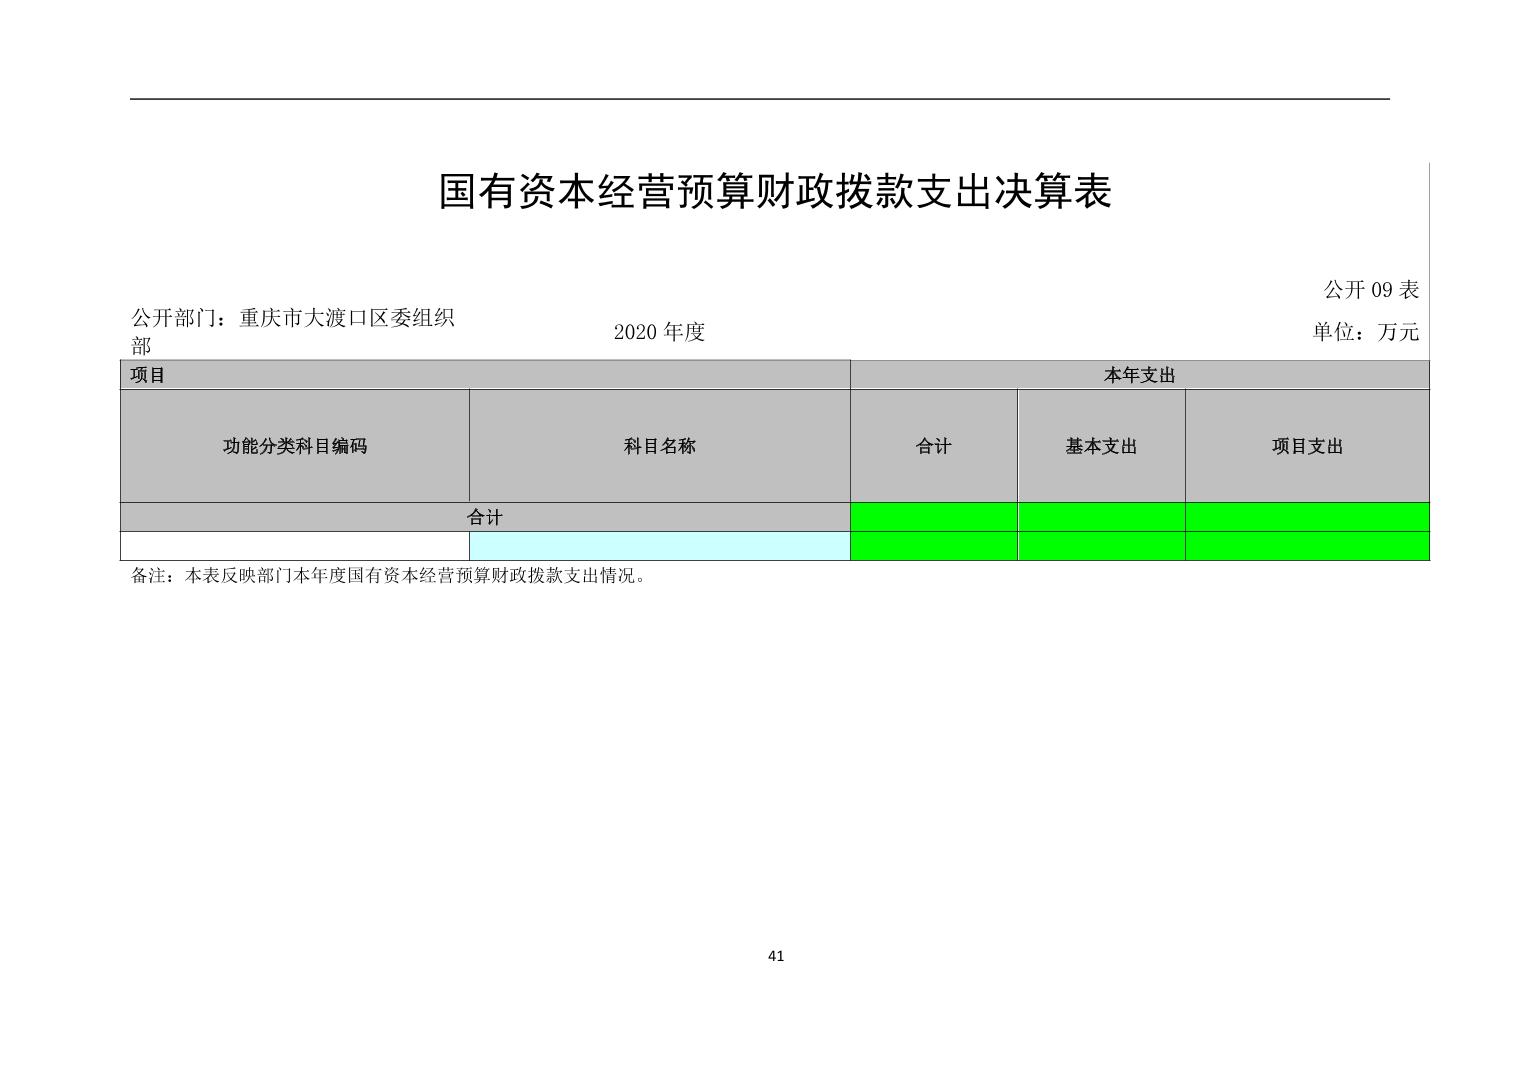Select the 项目 header cell
Image resolution: width=1520 pixels, height=1074 pixels.
click(484, 376)
